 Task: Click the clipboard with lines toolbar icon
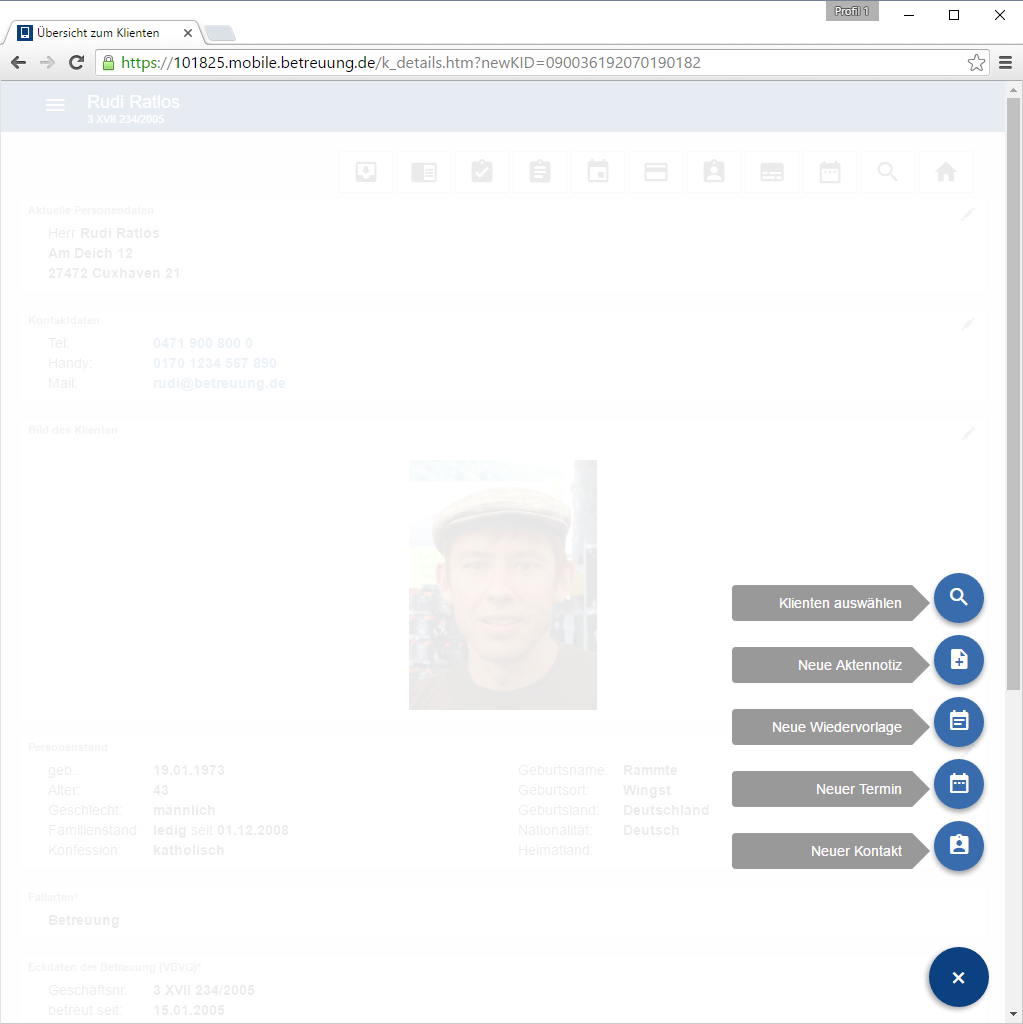(x=540, y=172)
